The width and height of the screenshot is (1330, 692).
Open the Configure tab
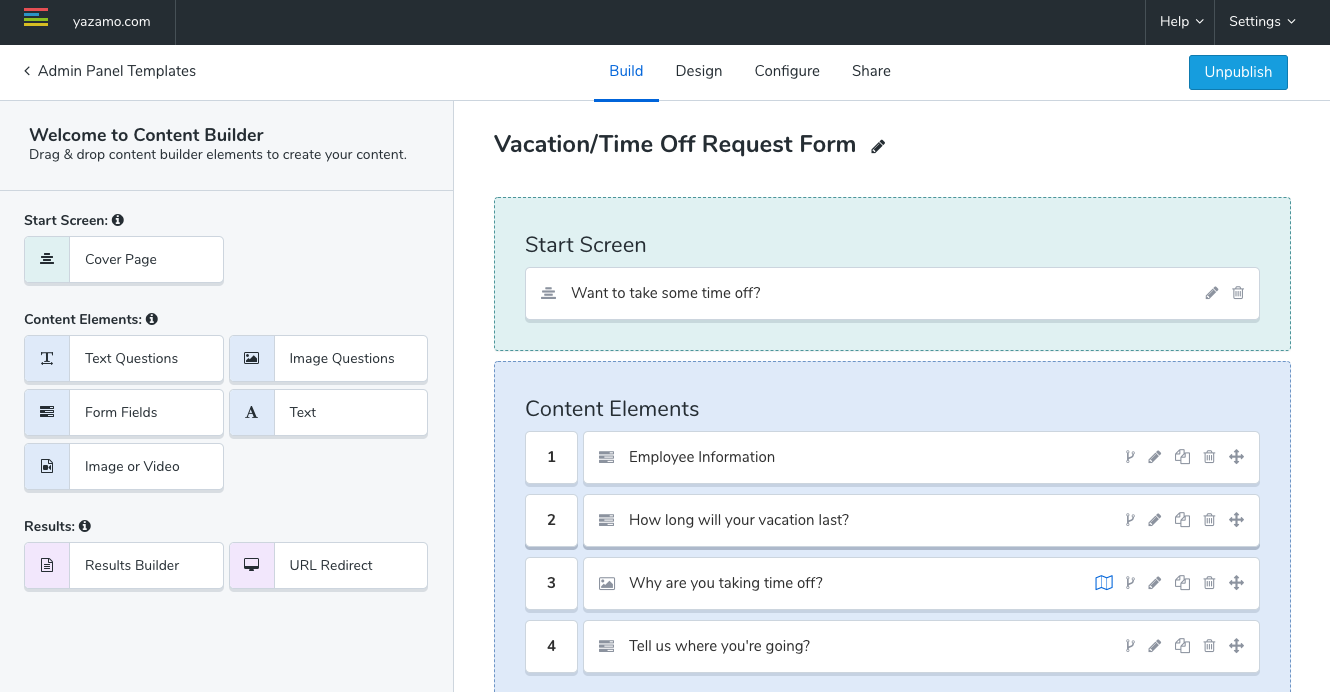(787, 71)
